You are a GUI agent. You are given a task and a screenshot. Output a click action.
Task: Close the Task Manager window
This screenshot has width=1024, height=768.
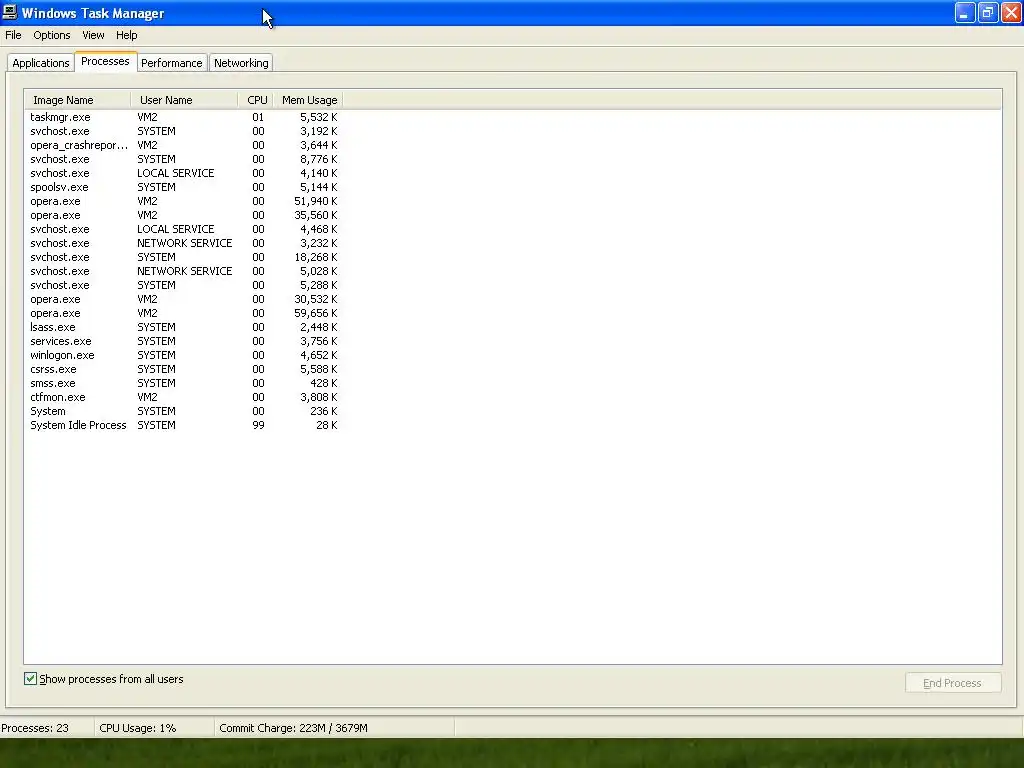point(1012,13)
